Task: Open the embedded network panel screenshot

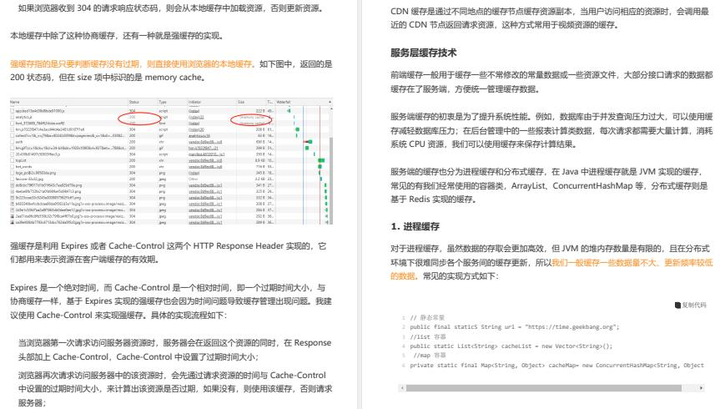Action: tap(171, 161)
